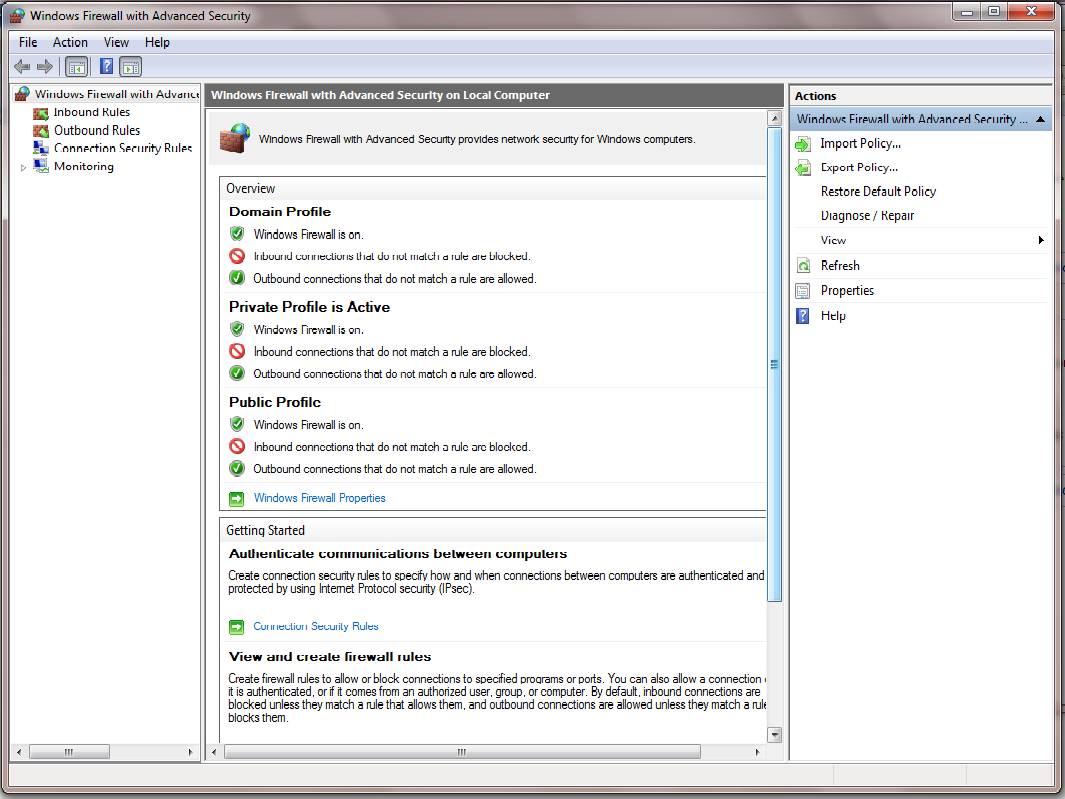
Task: Click the tree pane right scroll arrow
Action: tap(190, 752)
